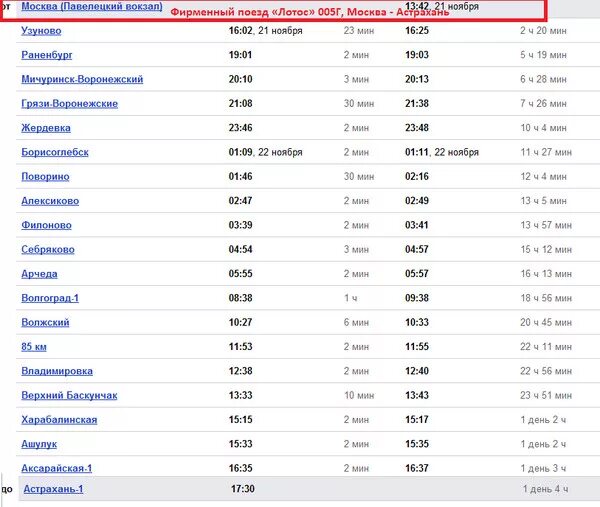This screenshot has width=600, height=507.
Task: Select Себряково arrival time 04:54
Action: click(x=240, y=249)
